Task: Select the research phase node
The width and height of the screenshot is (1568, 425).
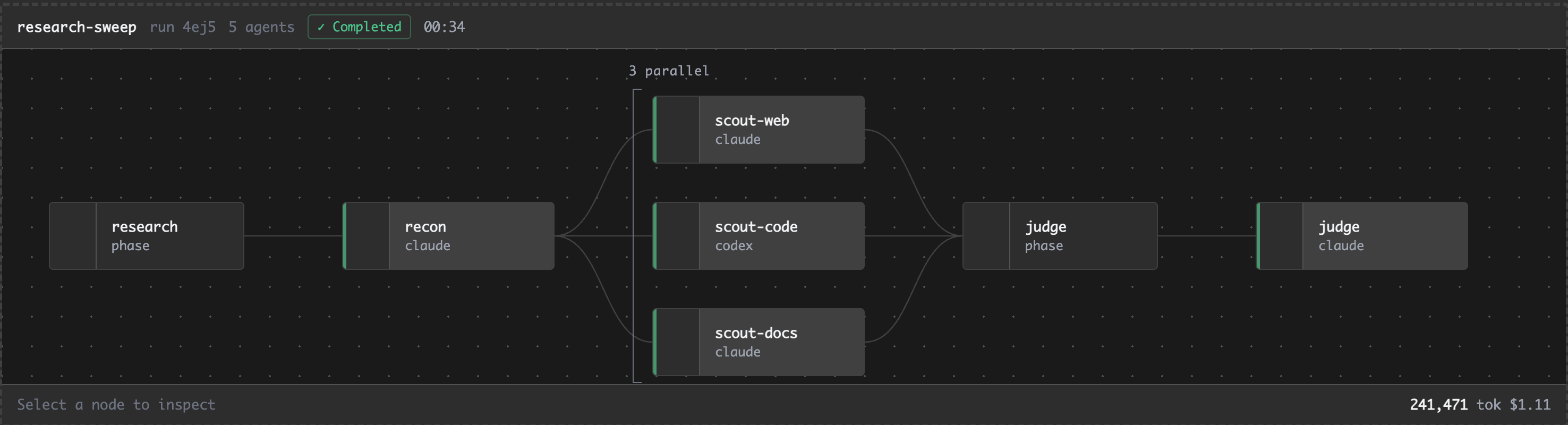Action: coord(147,236)
